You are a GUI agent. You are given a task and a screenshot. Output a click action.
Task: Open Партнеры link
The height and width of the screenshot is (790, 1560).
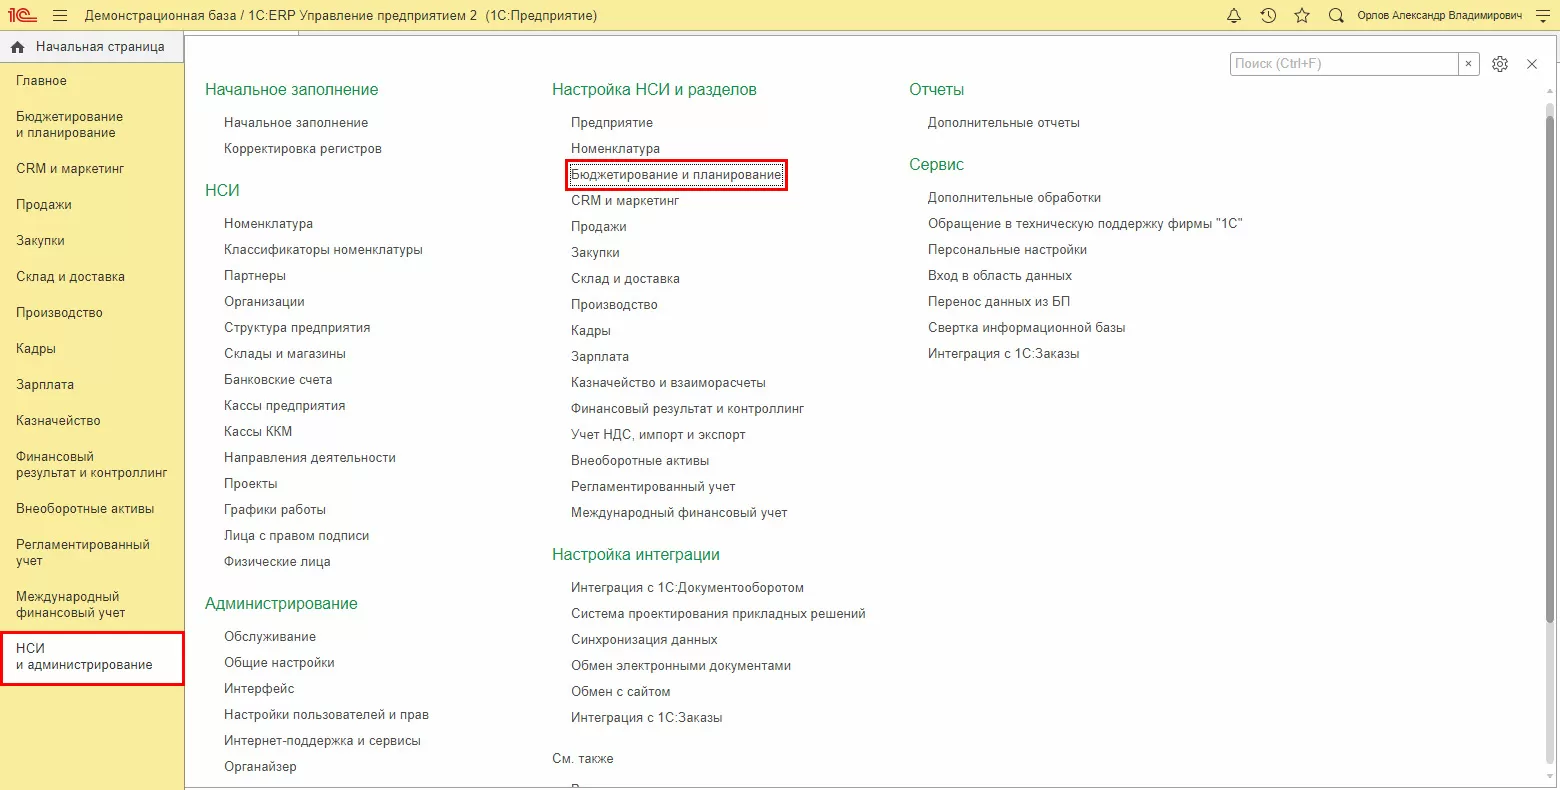point(255,276)
